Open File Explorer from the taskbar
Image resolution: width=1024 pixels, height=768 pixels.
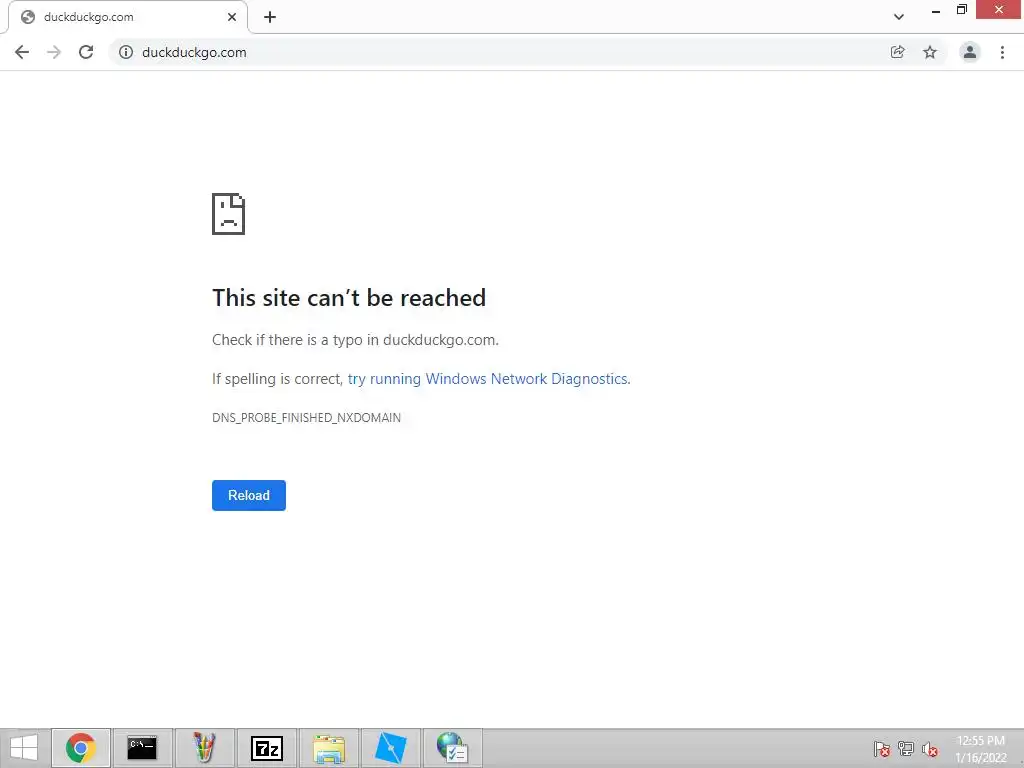(x=328, y=748)
